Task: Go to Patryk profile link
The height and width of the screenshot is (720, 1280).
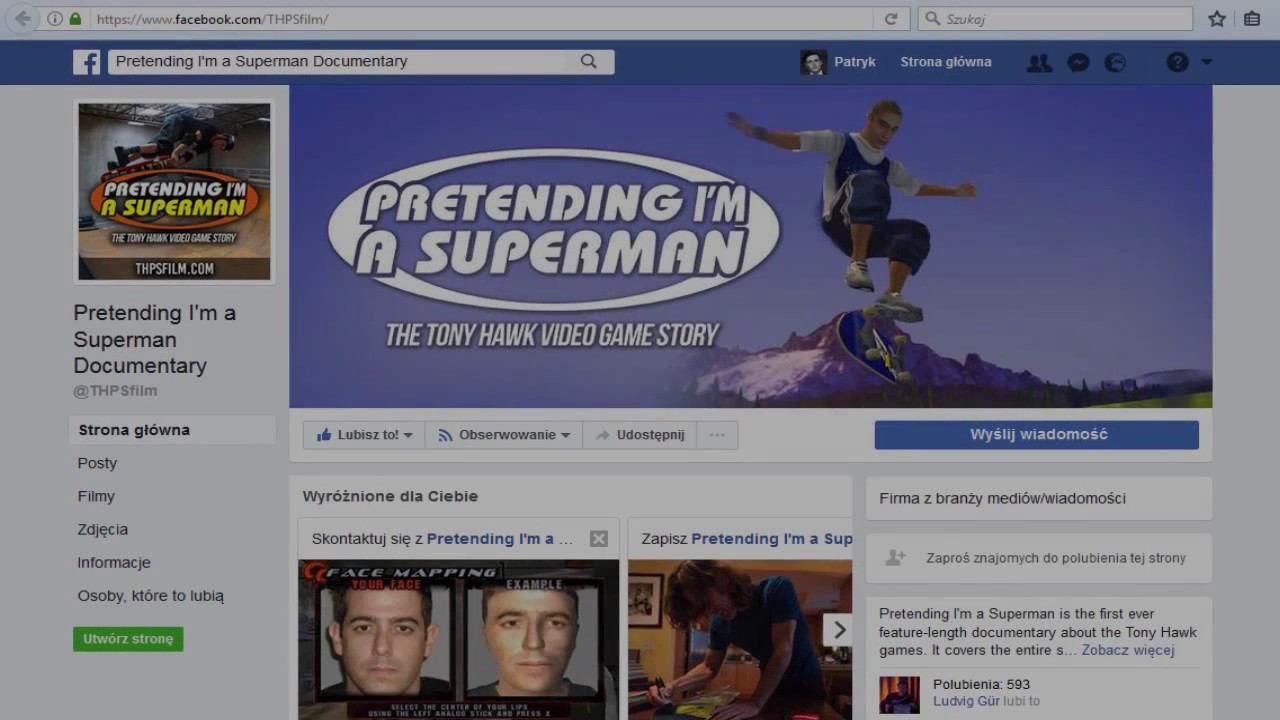Action: coord(855,62)
